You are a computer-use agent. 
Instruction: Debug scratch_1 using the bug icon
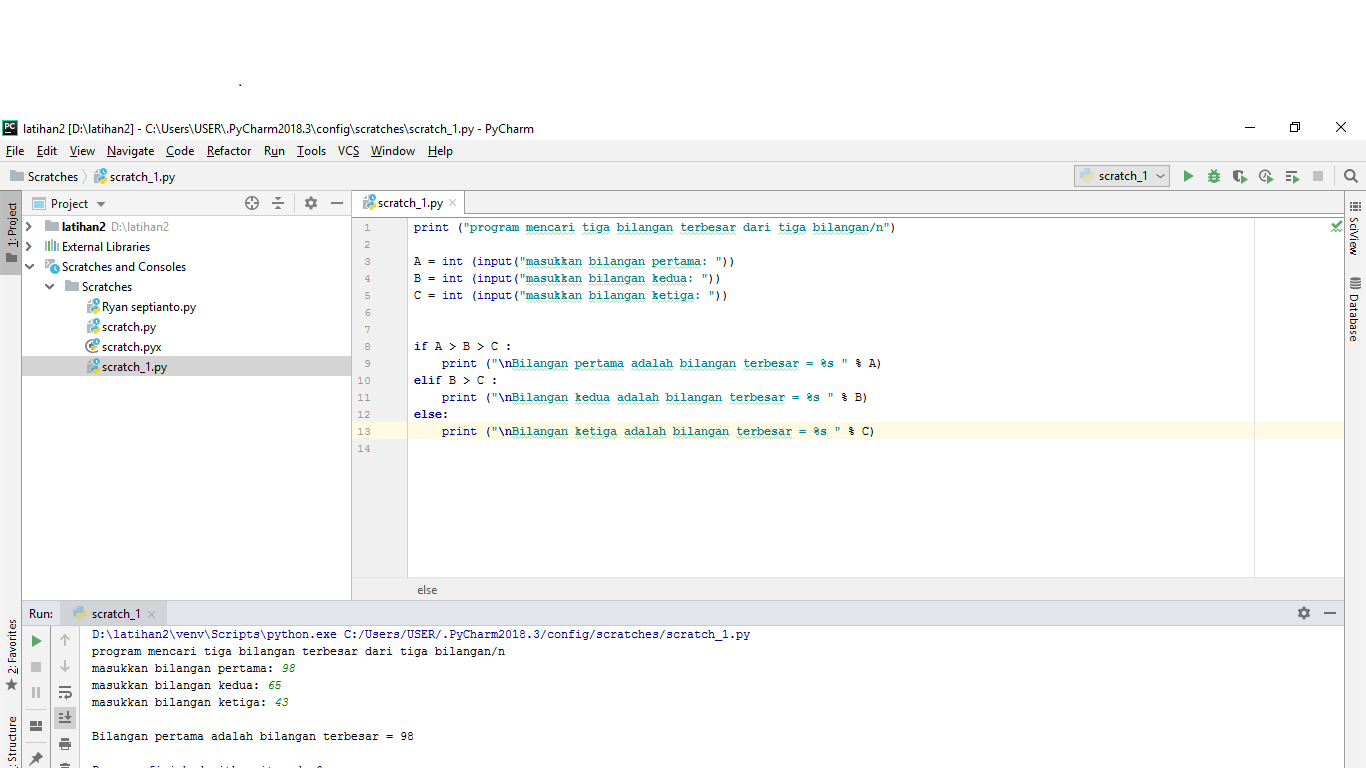(1214, 176)
